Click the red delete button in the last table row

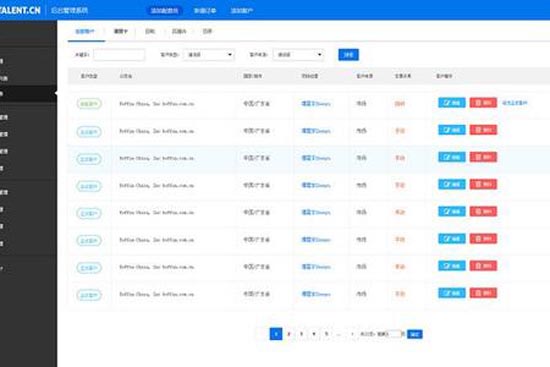pyautogui.click(x=483, y=293)
